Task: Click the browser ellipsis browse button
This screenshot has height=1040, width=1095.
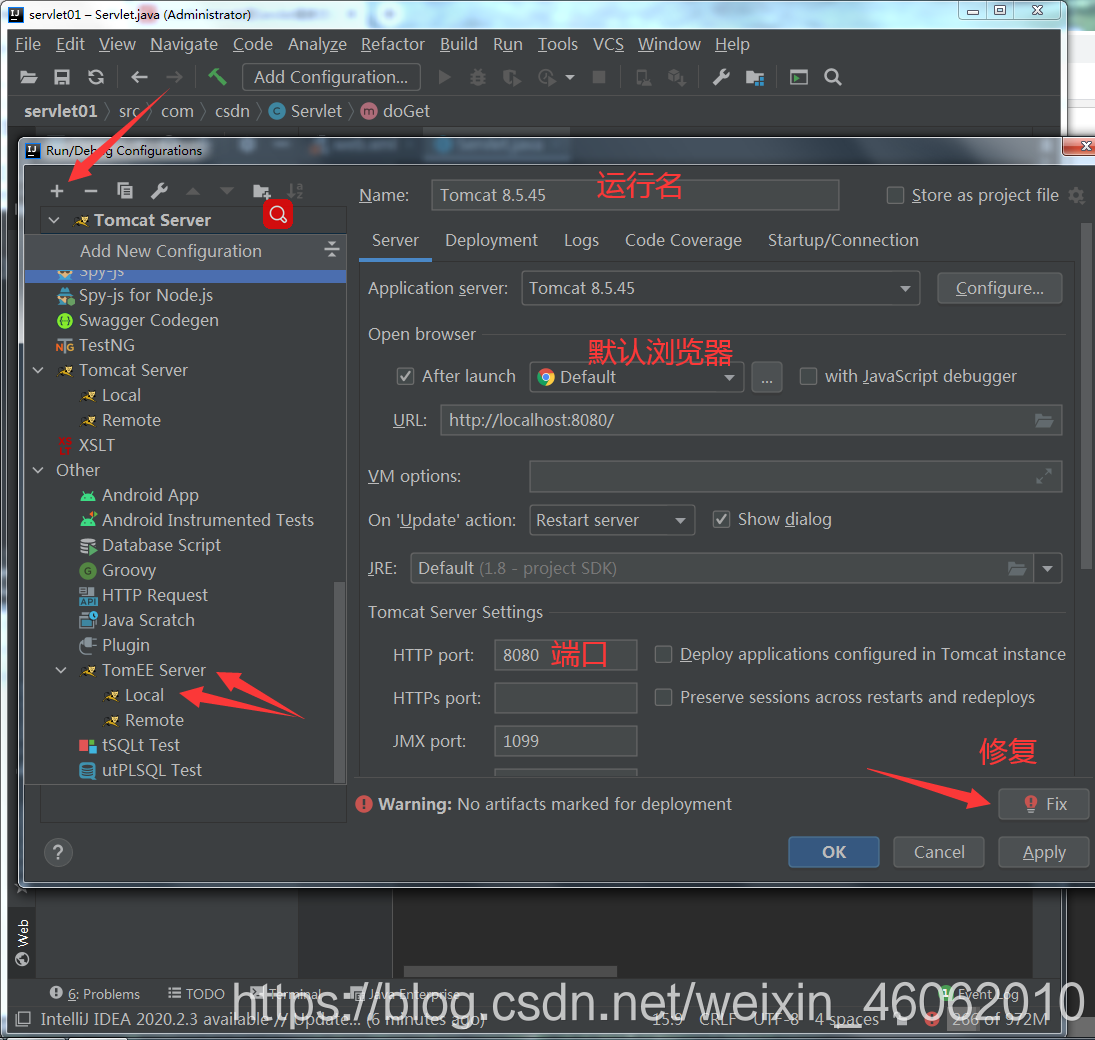Action: [766, 378]
